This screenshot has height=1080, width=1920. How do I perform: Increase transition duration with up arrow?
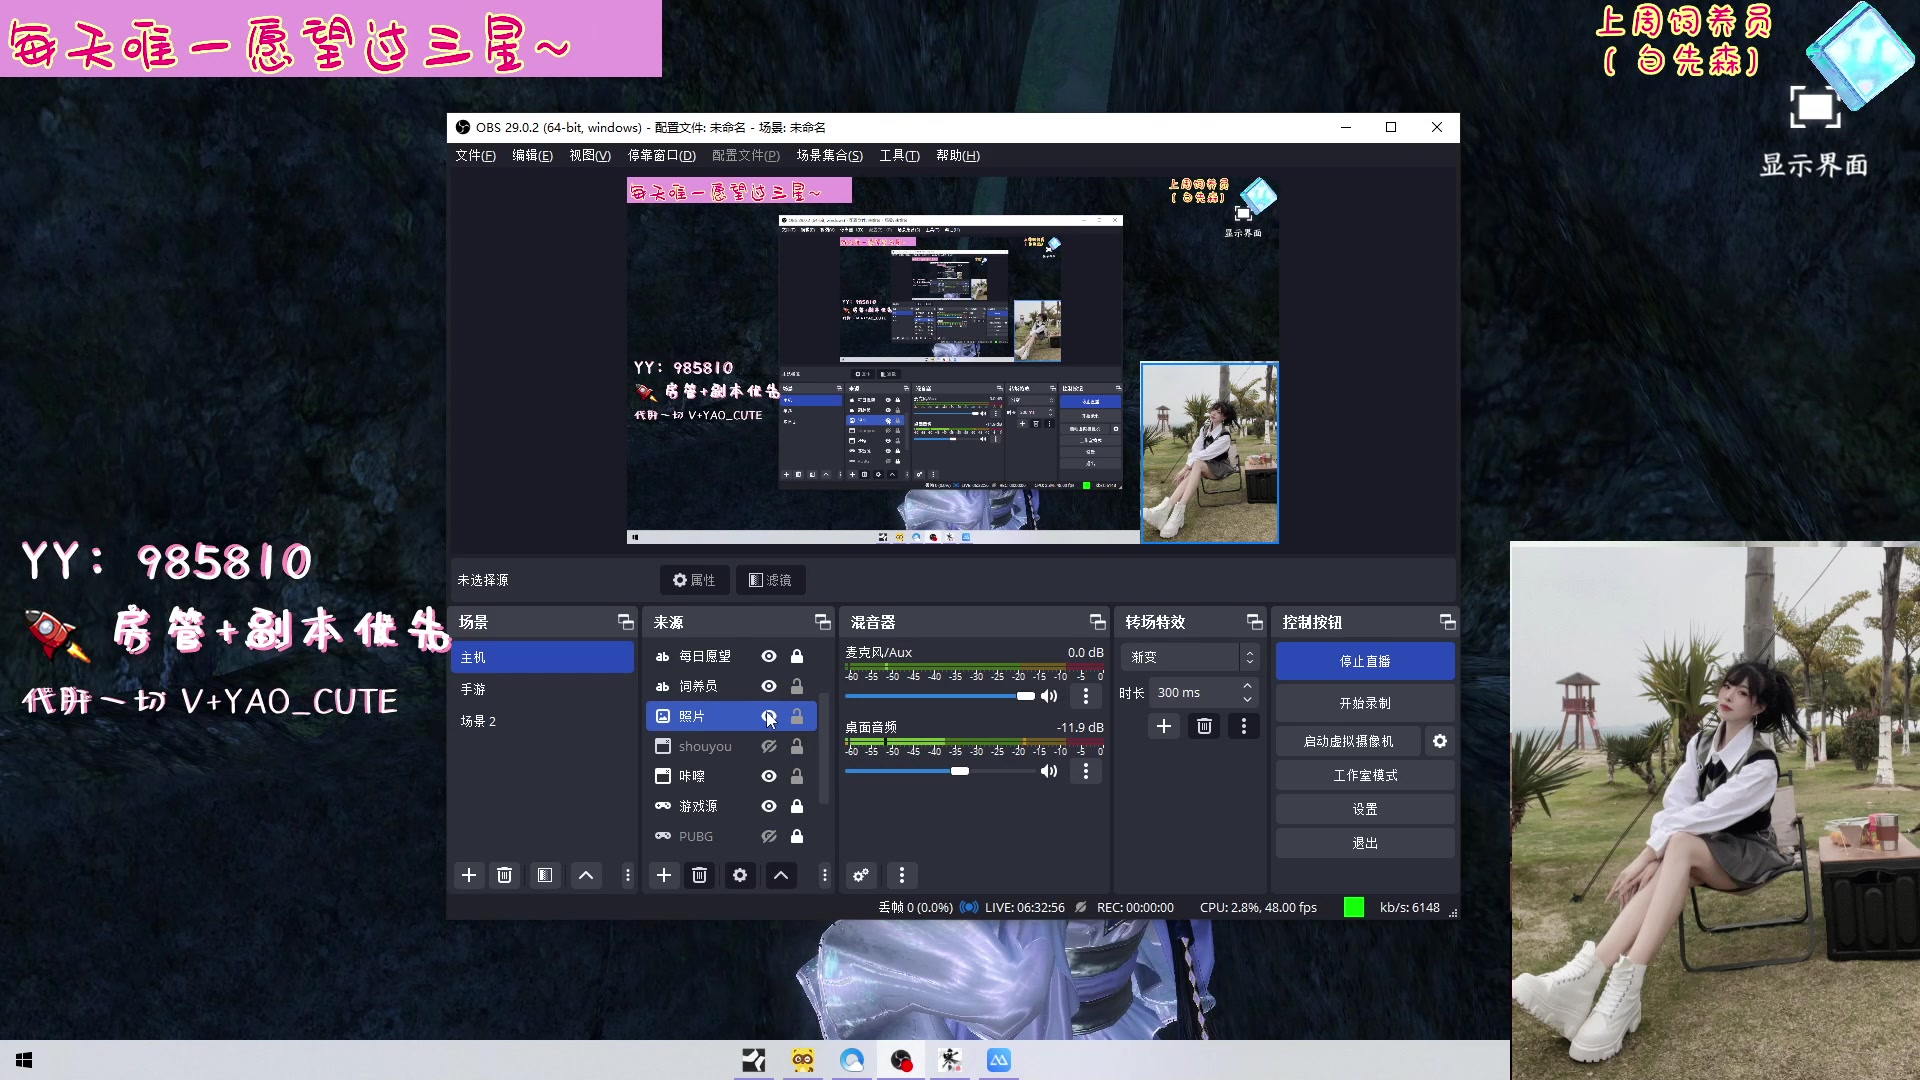point(1247,686)
